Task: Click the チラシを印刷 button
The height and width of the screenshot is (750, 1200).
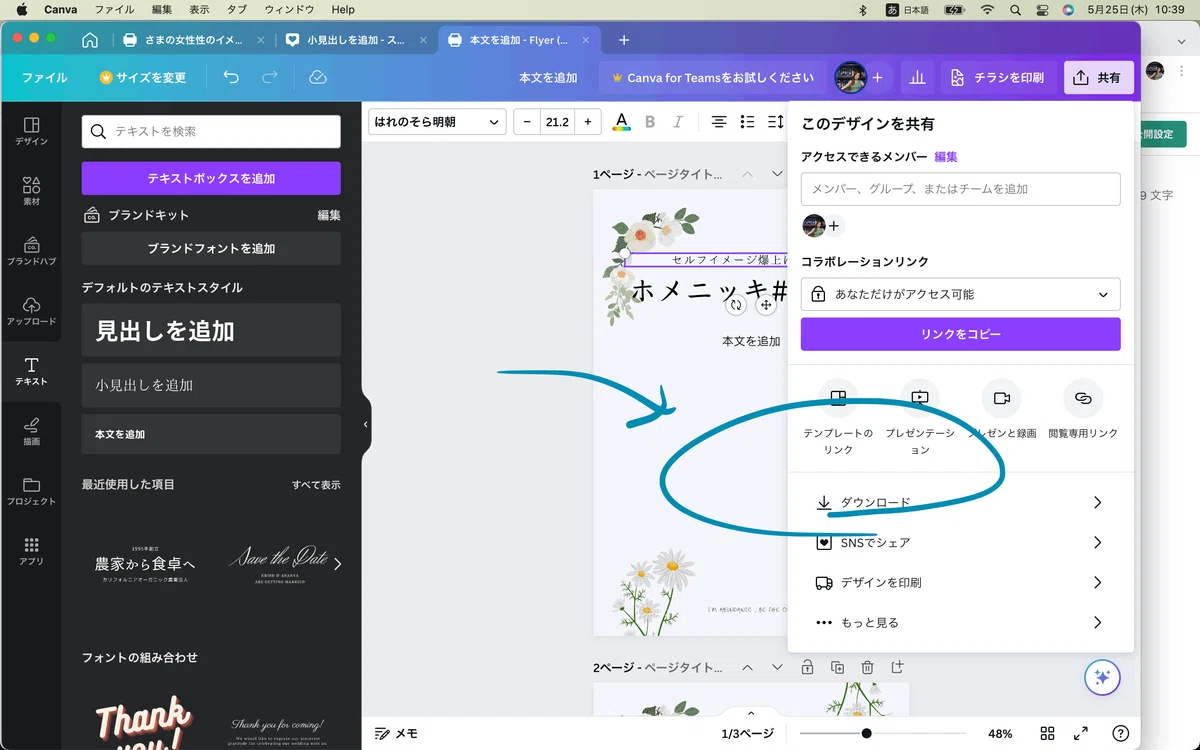Action: (997, 77)
